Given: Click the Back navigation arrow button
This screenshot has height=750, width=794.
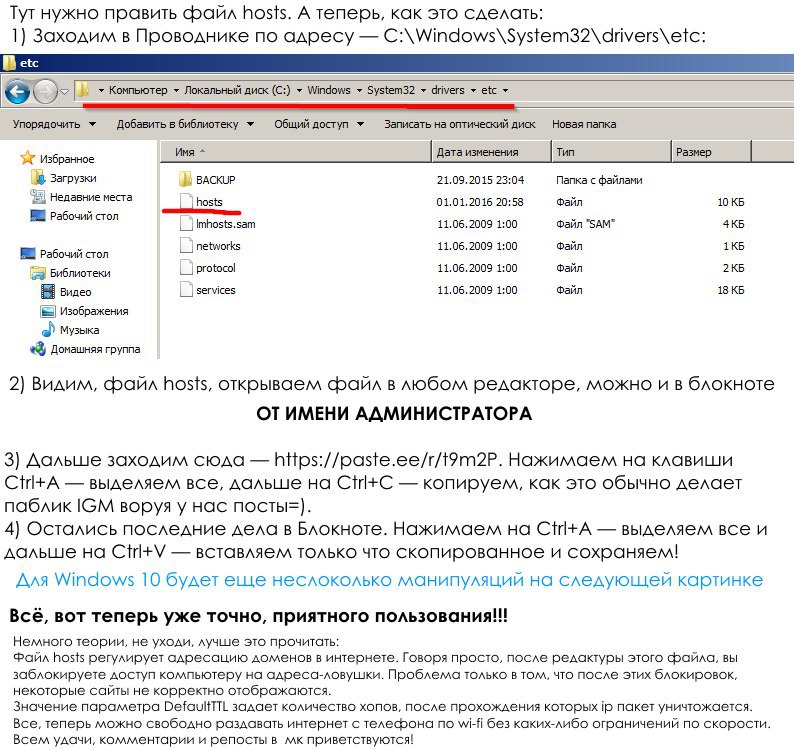Looking at the screenshot, I should click(x=17, y=91).
